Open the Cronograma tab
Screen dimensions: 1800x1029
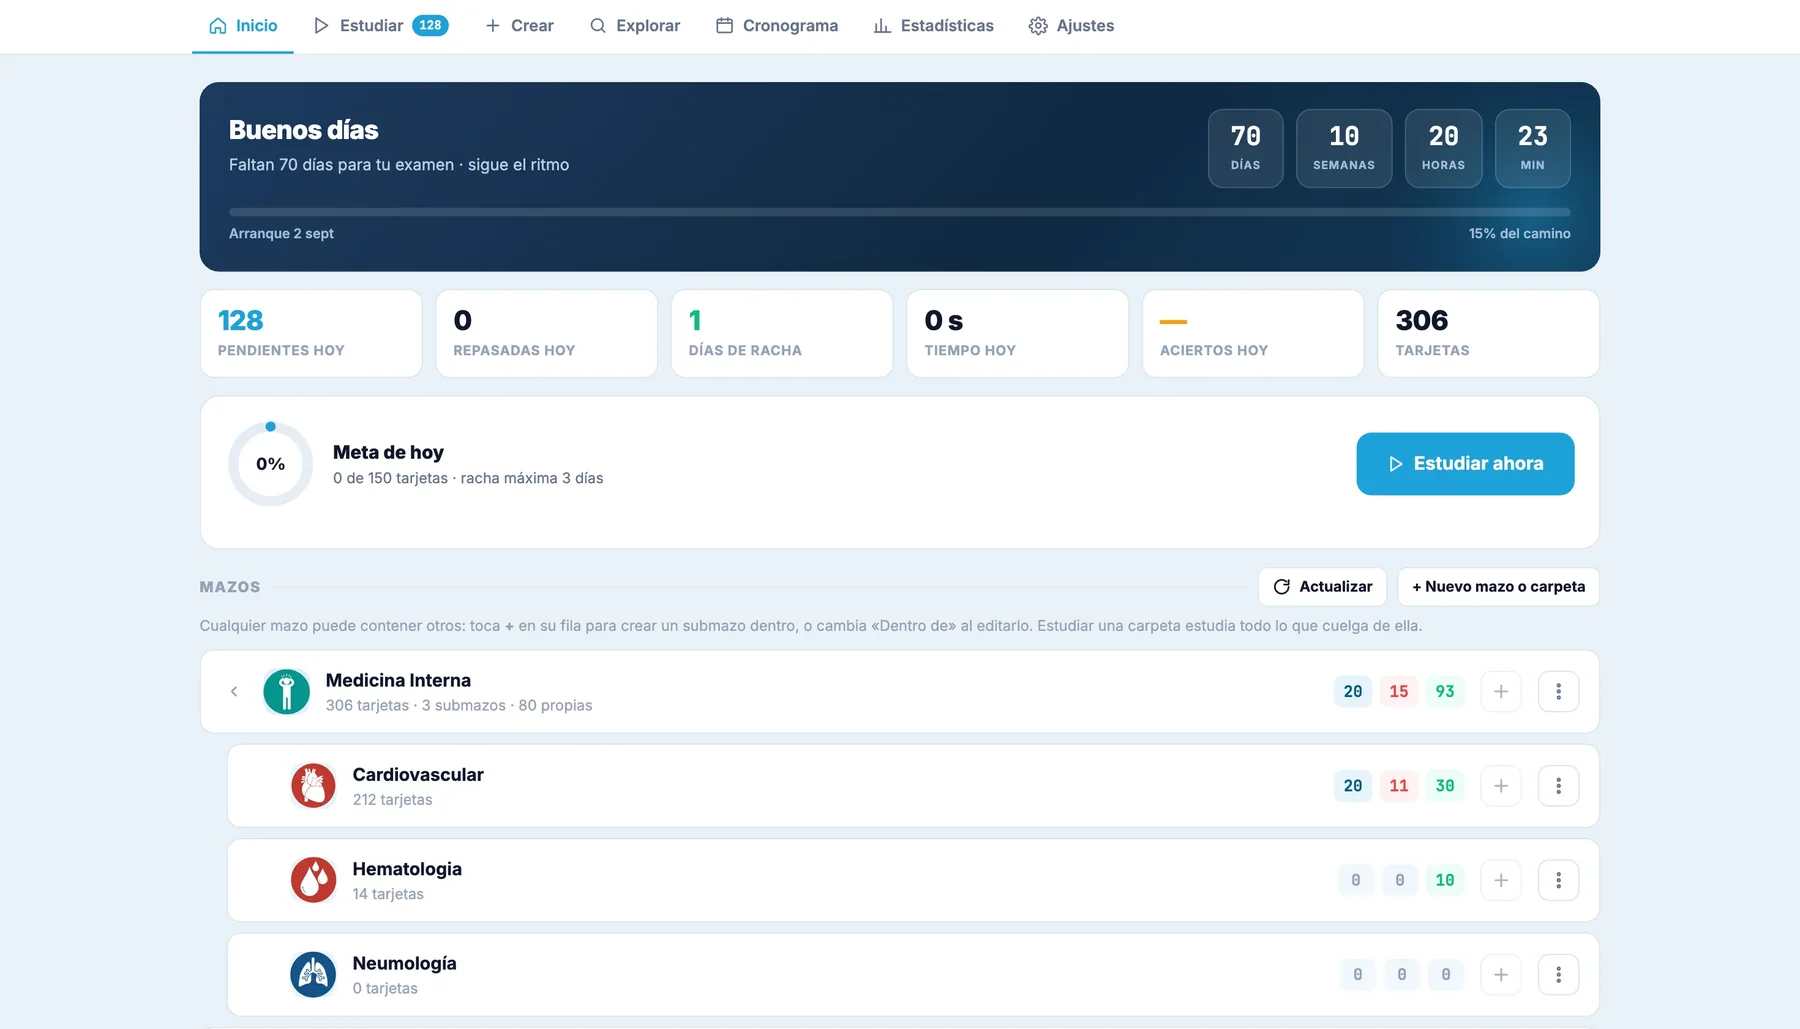pyautogui.click(x=777, y=26)
